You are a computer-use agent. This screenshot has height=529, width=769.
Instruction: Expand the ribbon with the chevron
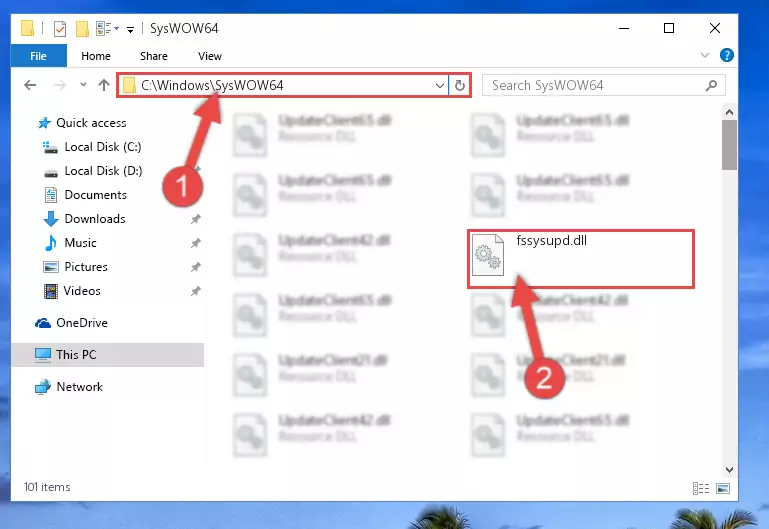[705, 55]
